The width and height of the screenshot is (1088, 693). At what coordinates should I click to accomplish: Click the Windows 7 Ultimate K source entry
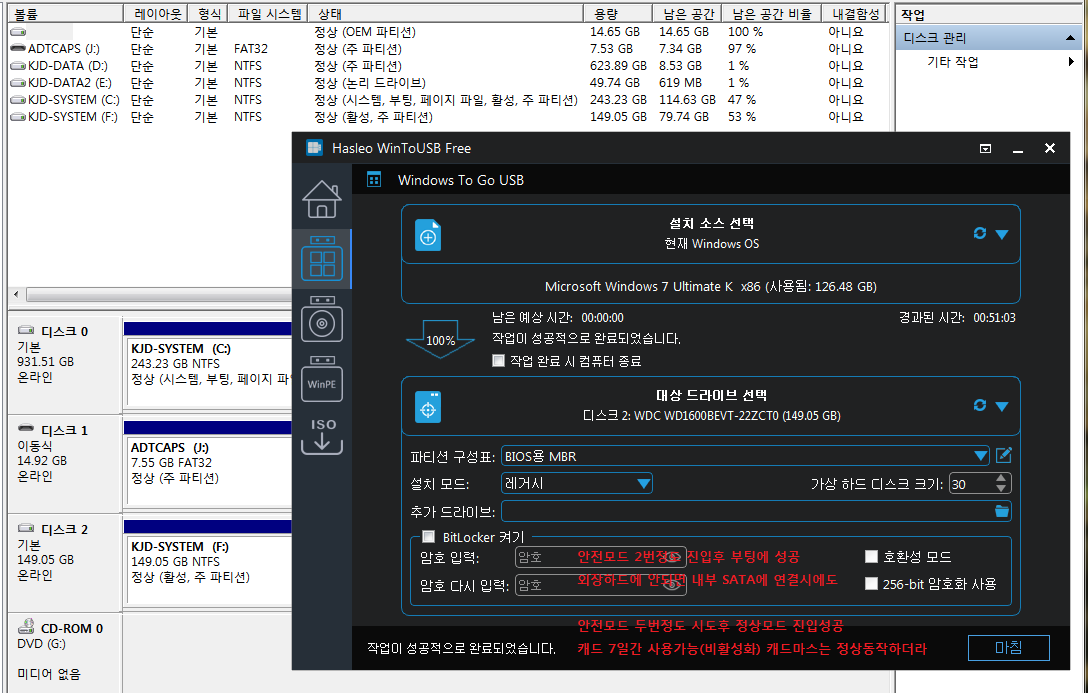click(x=711, y=286)
